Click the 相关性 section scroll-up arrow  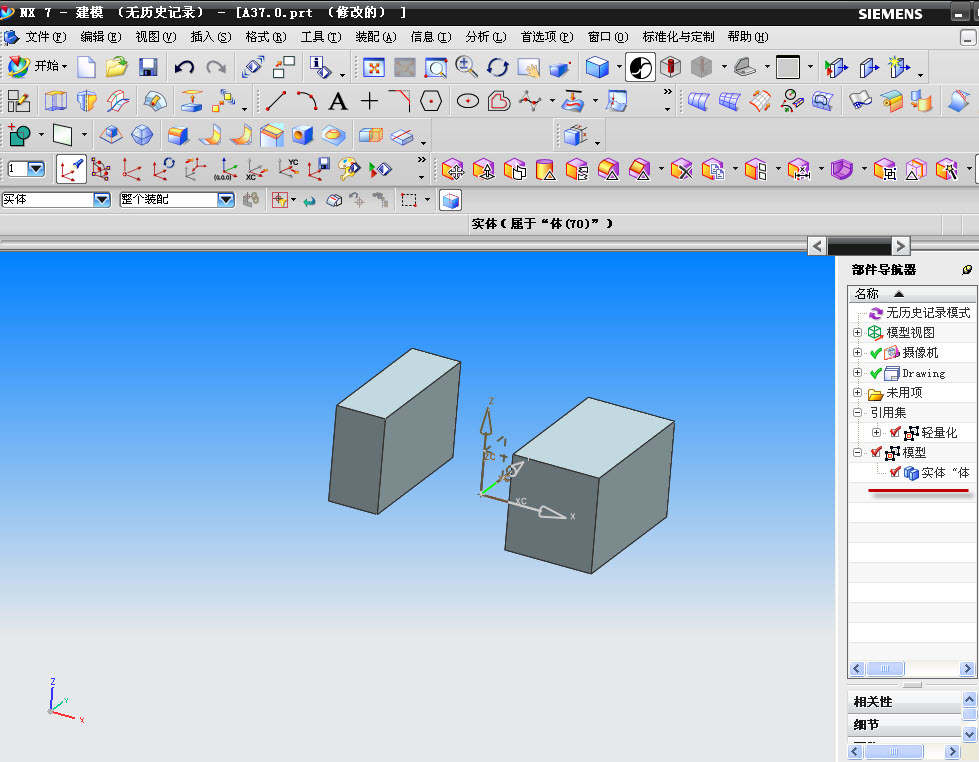click(x=969, y=699)
